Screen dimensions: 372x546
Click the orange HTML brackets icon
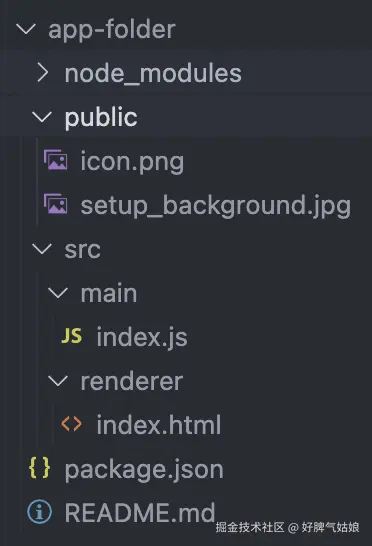[x=71, y=424]
